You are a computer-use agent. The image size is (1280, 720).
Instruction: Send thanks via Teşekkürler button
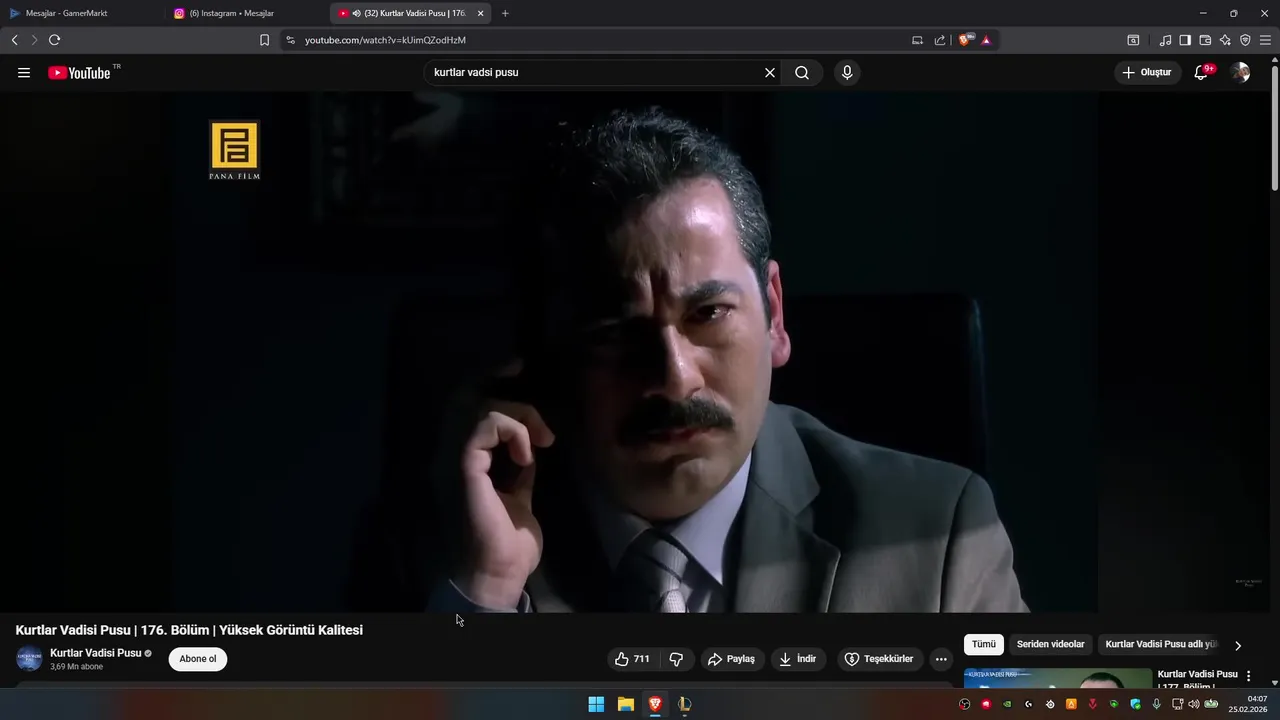click(879, 659)
